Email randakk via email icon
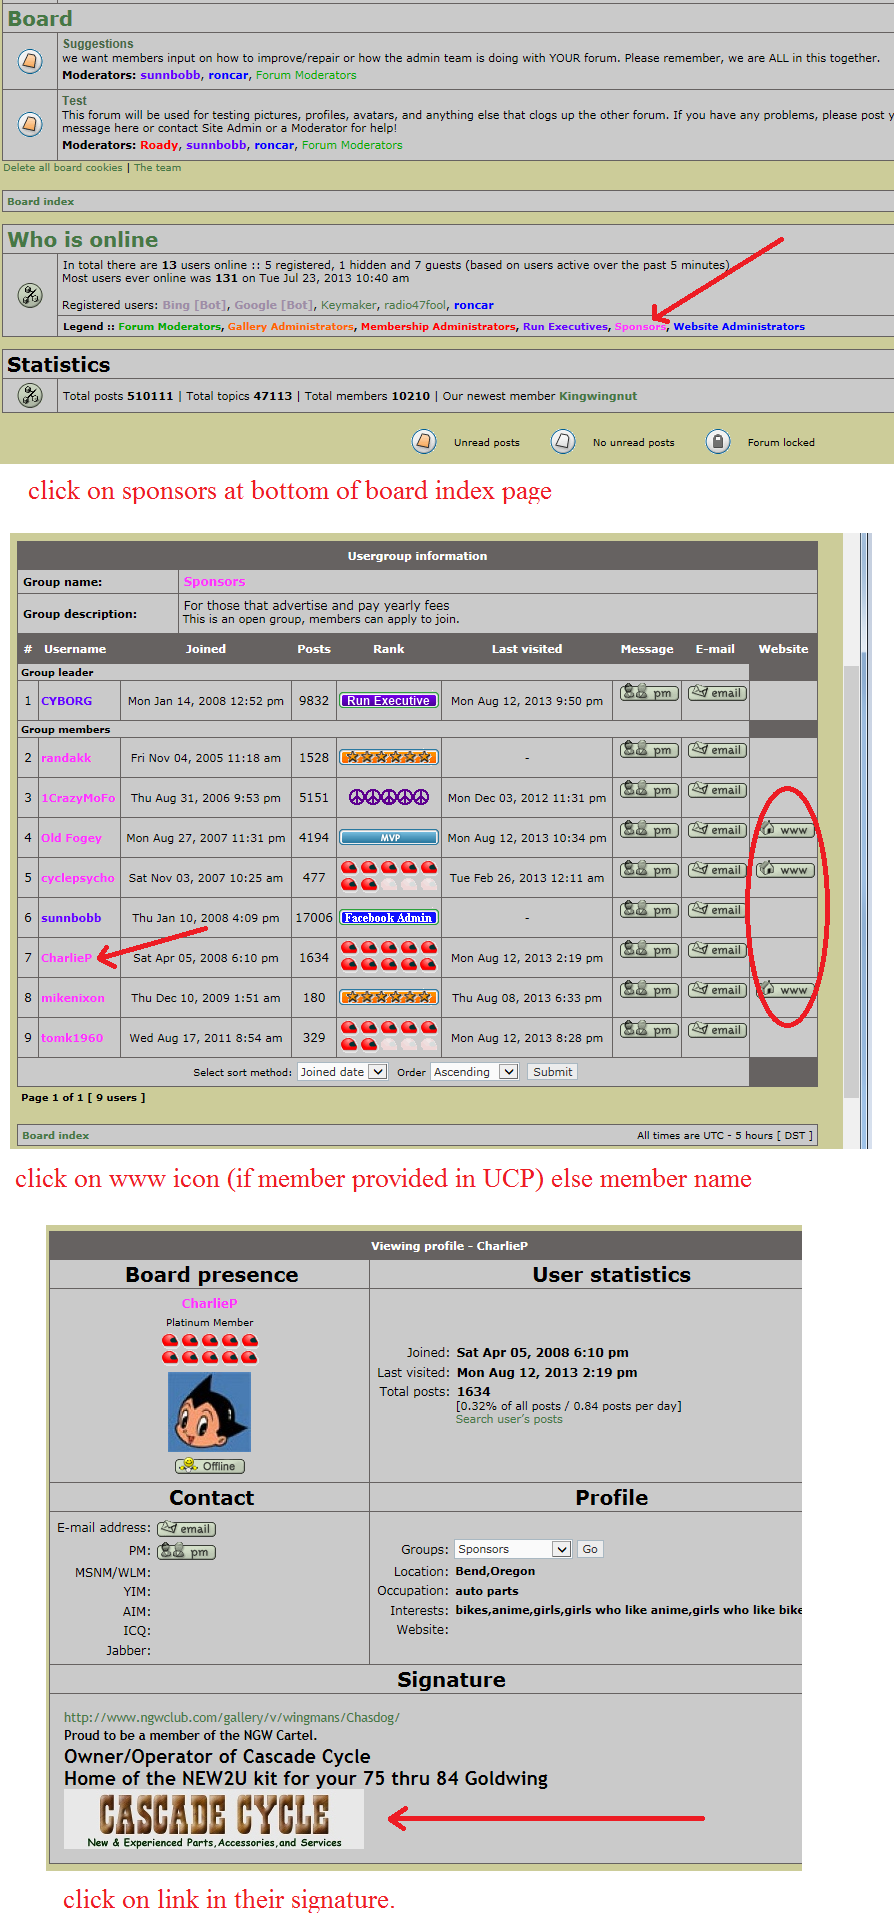The image size is (894, 1930). (717, 750)
